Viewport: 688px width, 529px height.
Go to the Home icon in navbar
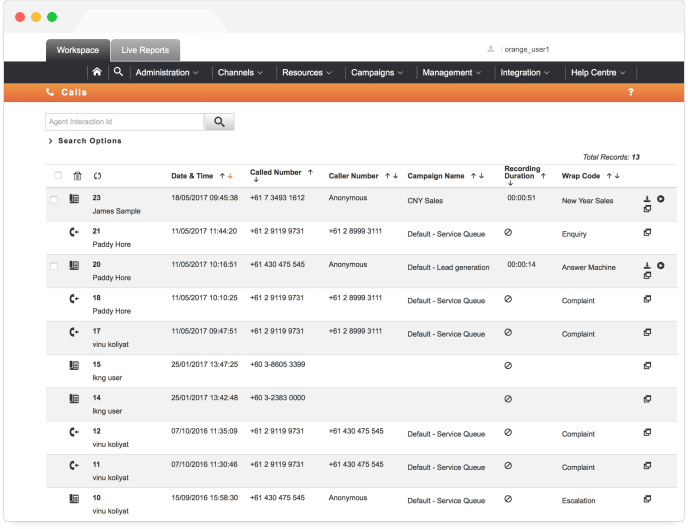(97, 71)
